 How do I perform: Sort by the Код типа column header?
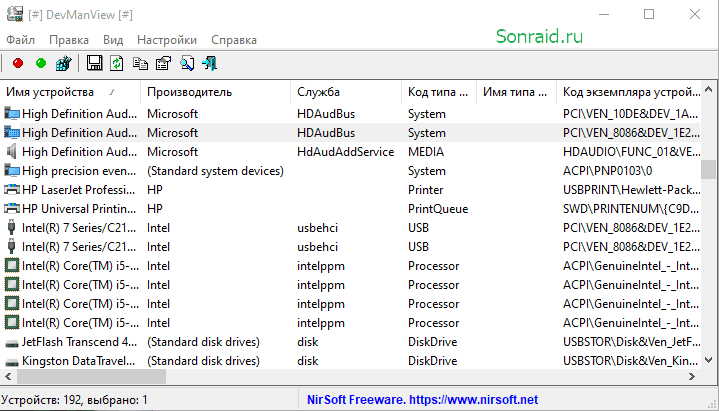(438, 92)
